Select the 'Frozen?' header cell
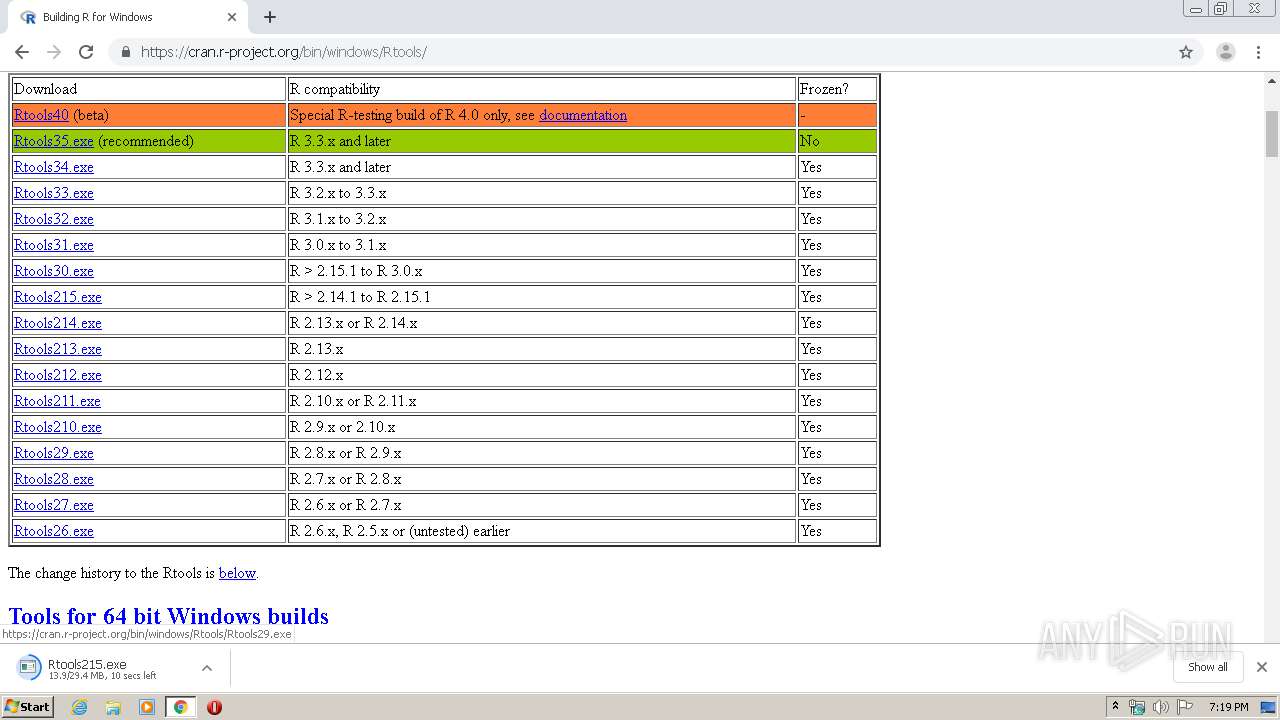Image resolution: width=1280 pixels, height=720 pixels. point(837,89)
